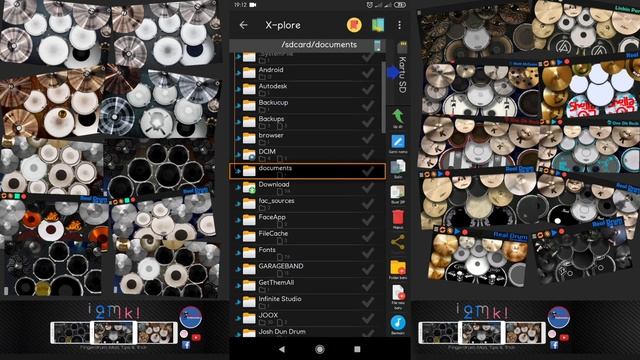Image resolution: width=640 pixels, height=360 pixels.
Task: Select the documents folder name
Action: point(275,168)
